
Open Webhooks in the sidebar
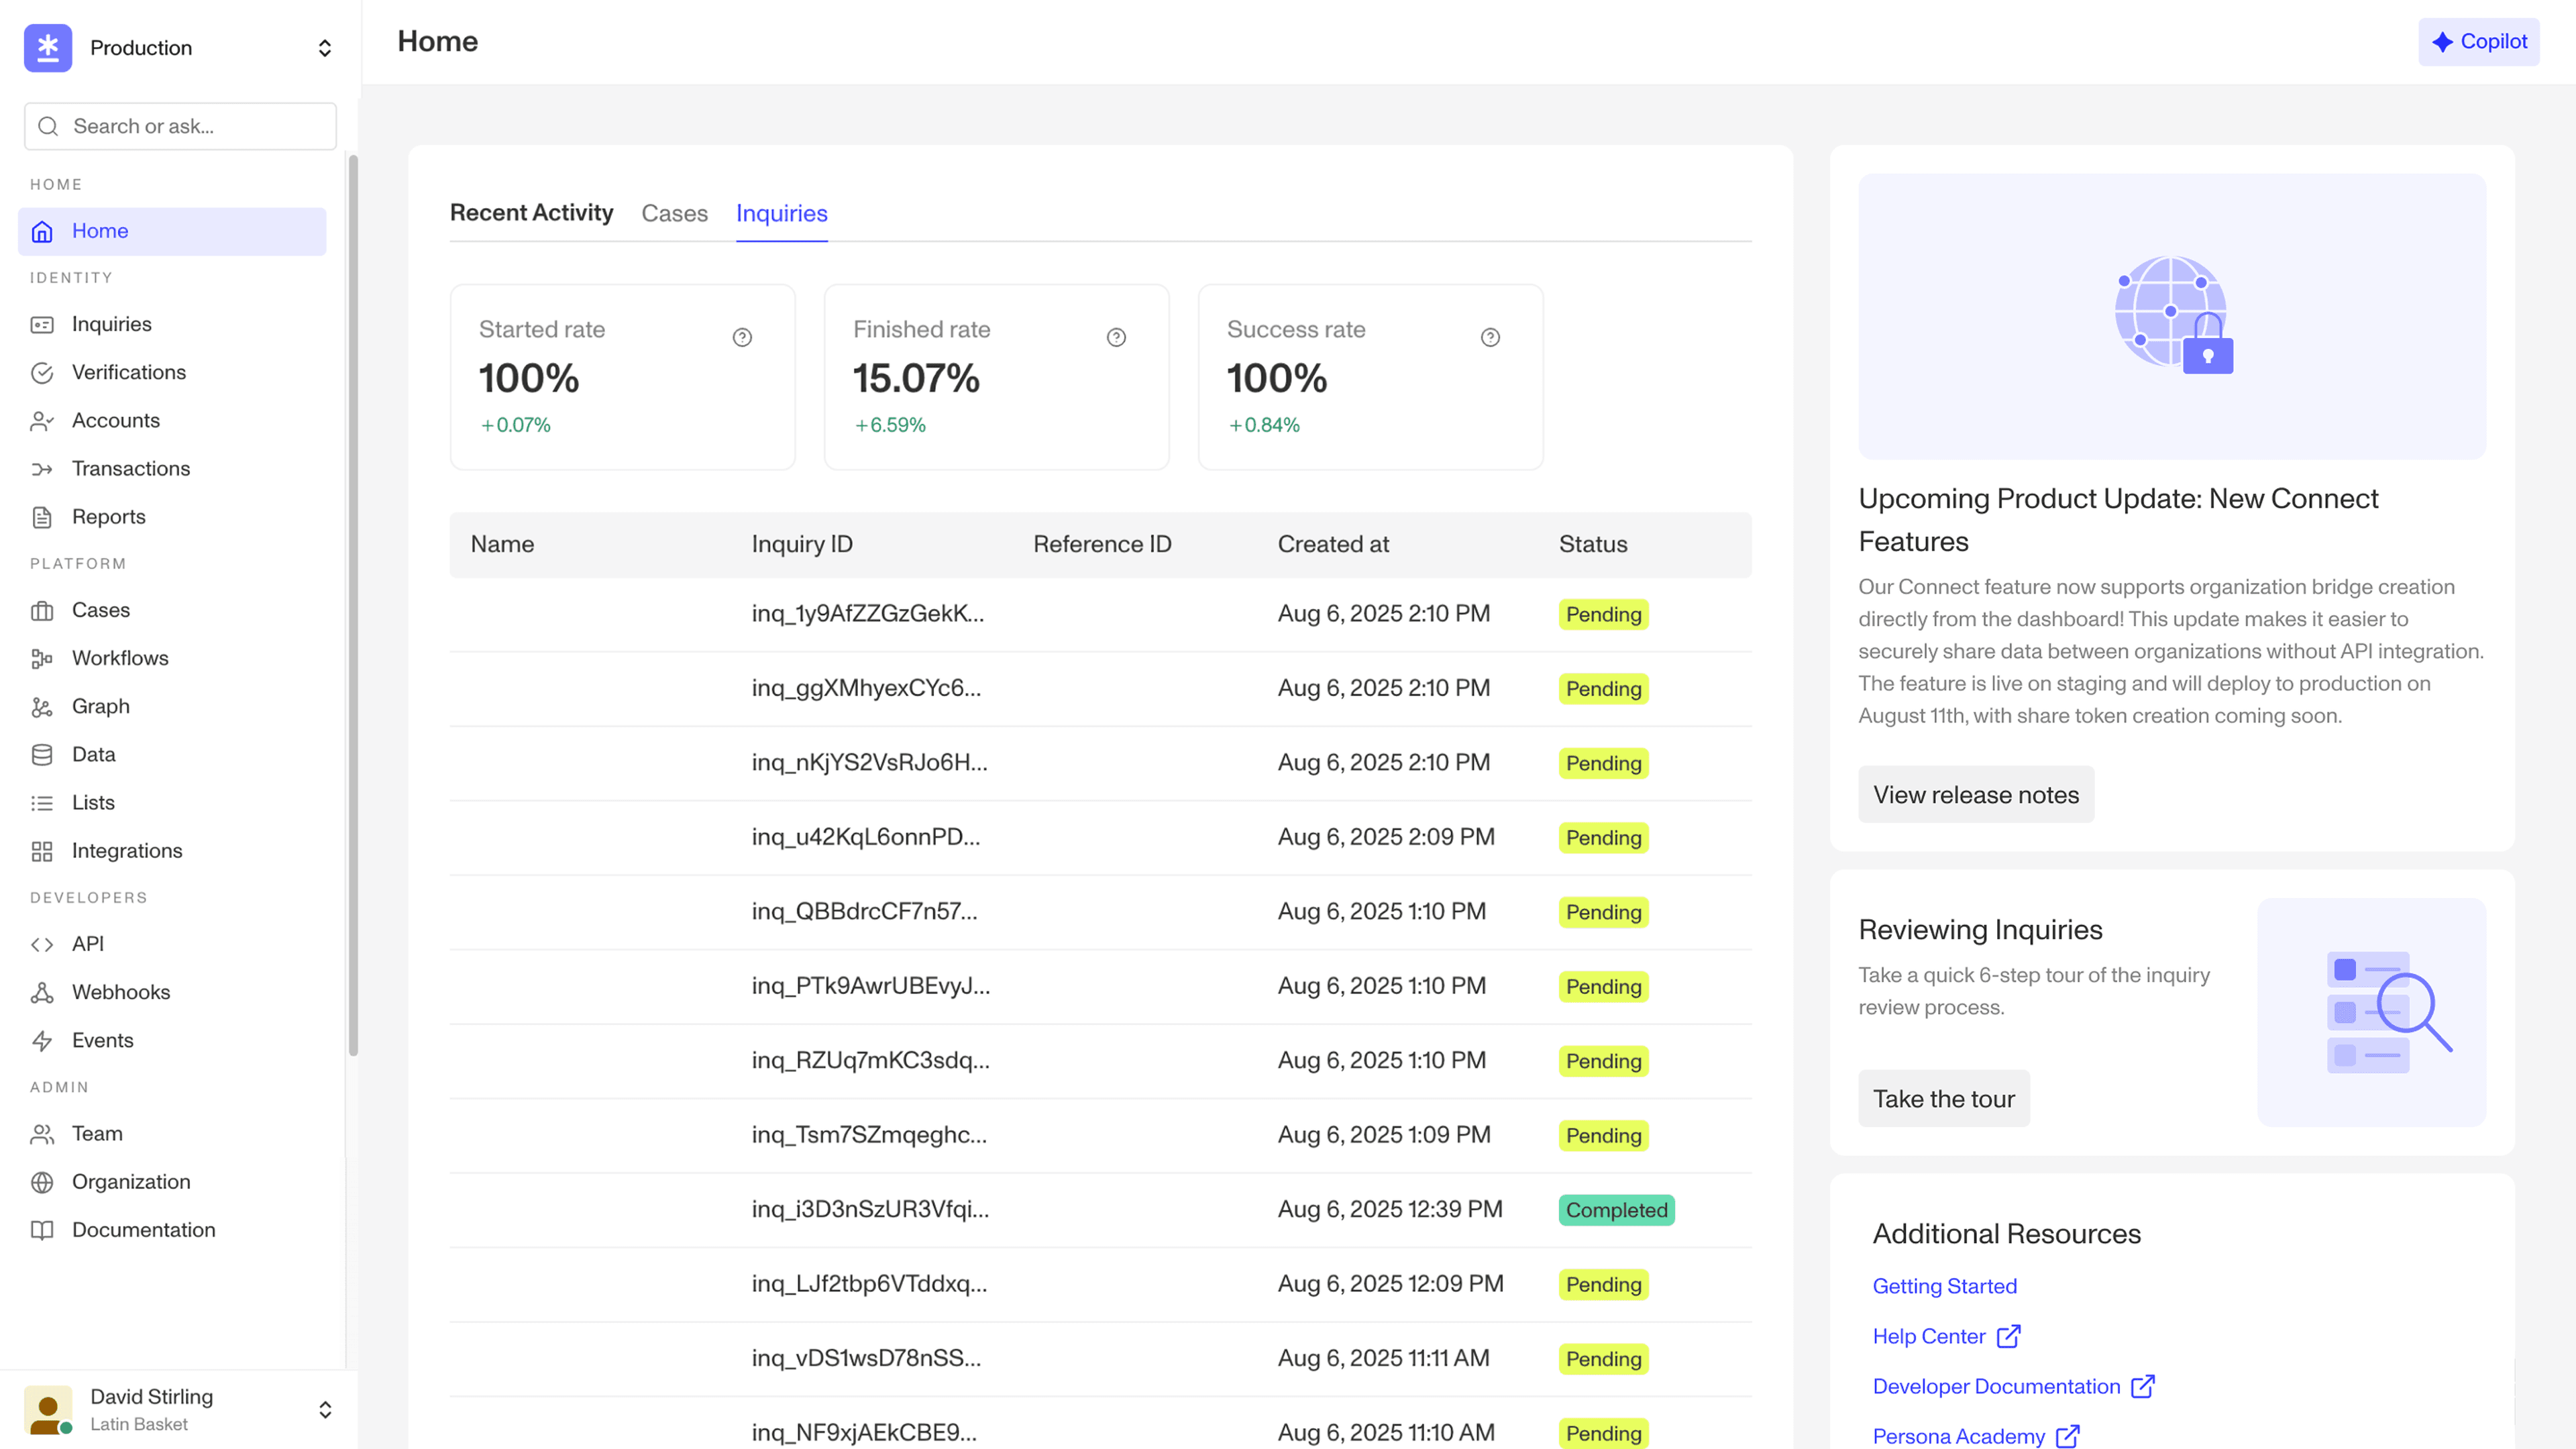pyautogui.click(x=172, y=992)
